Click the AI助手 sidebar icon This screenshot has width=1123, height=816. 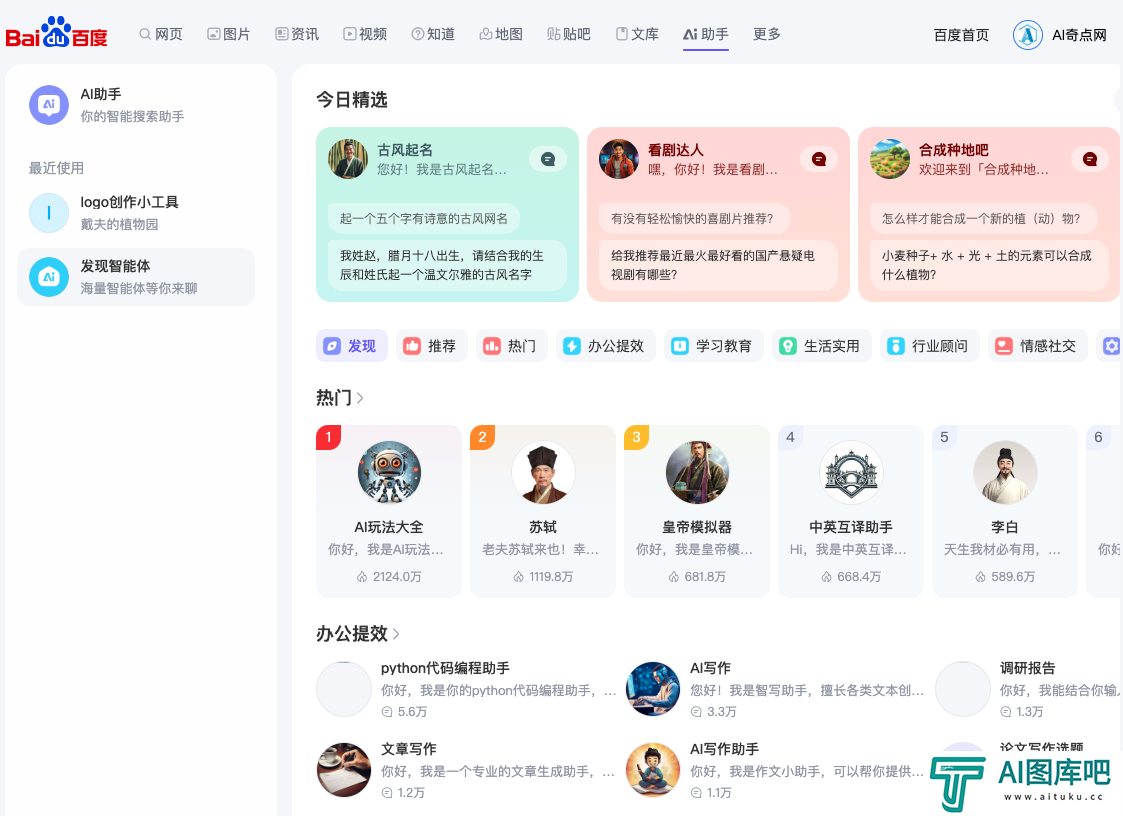click(49, 105)
